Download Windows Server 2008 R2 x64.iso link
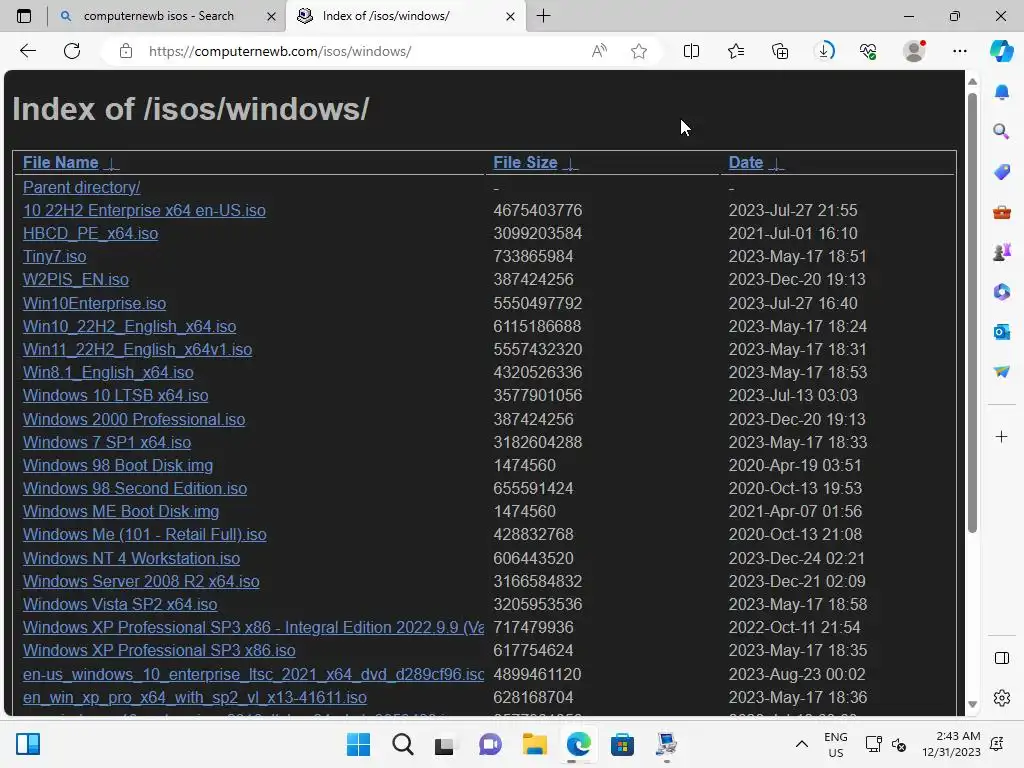 click(x=141, y=581)
